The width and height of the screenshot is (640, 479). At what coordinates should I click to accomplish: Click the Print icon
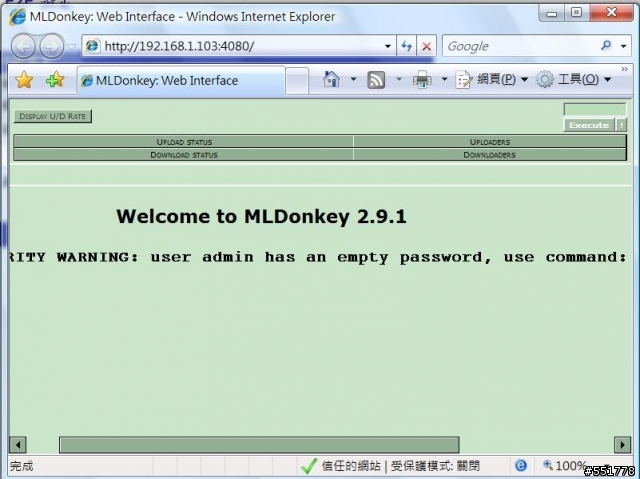point(422,80)
